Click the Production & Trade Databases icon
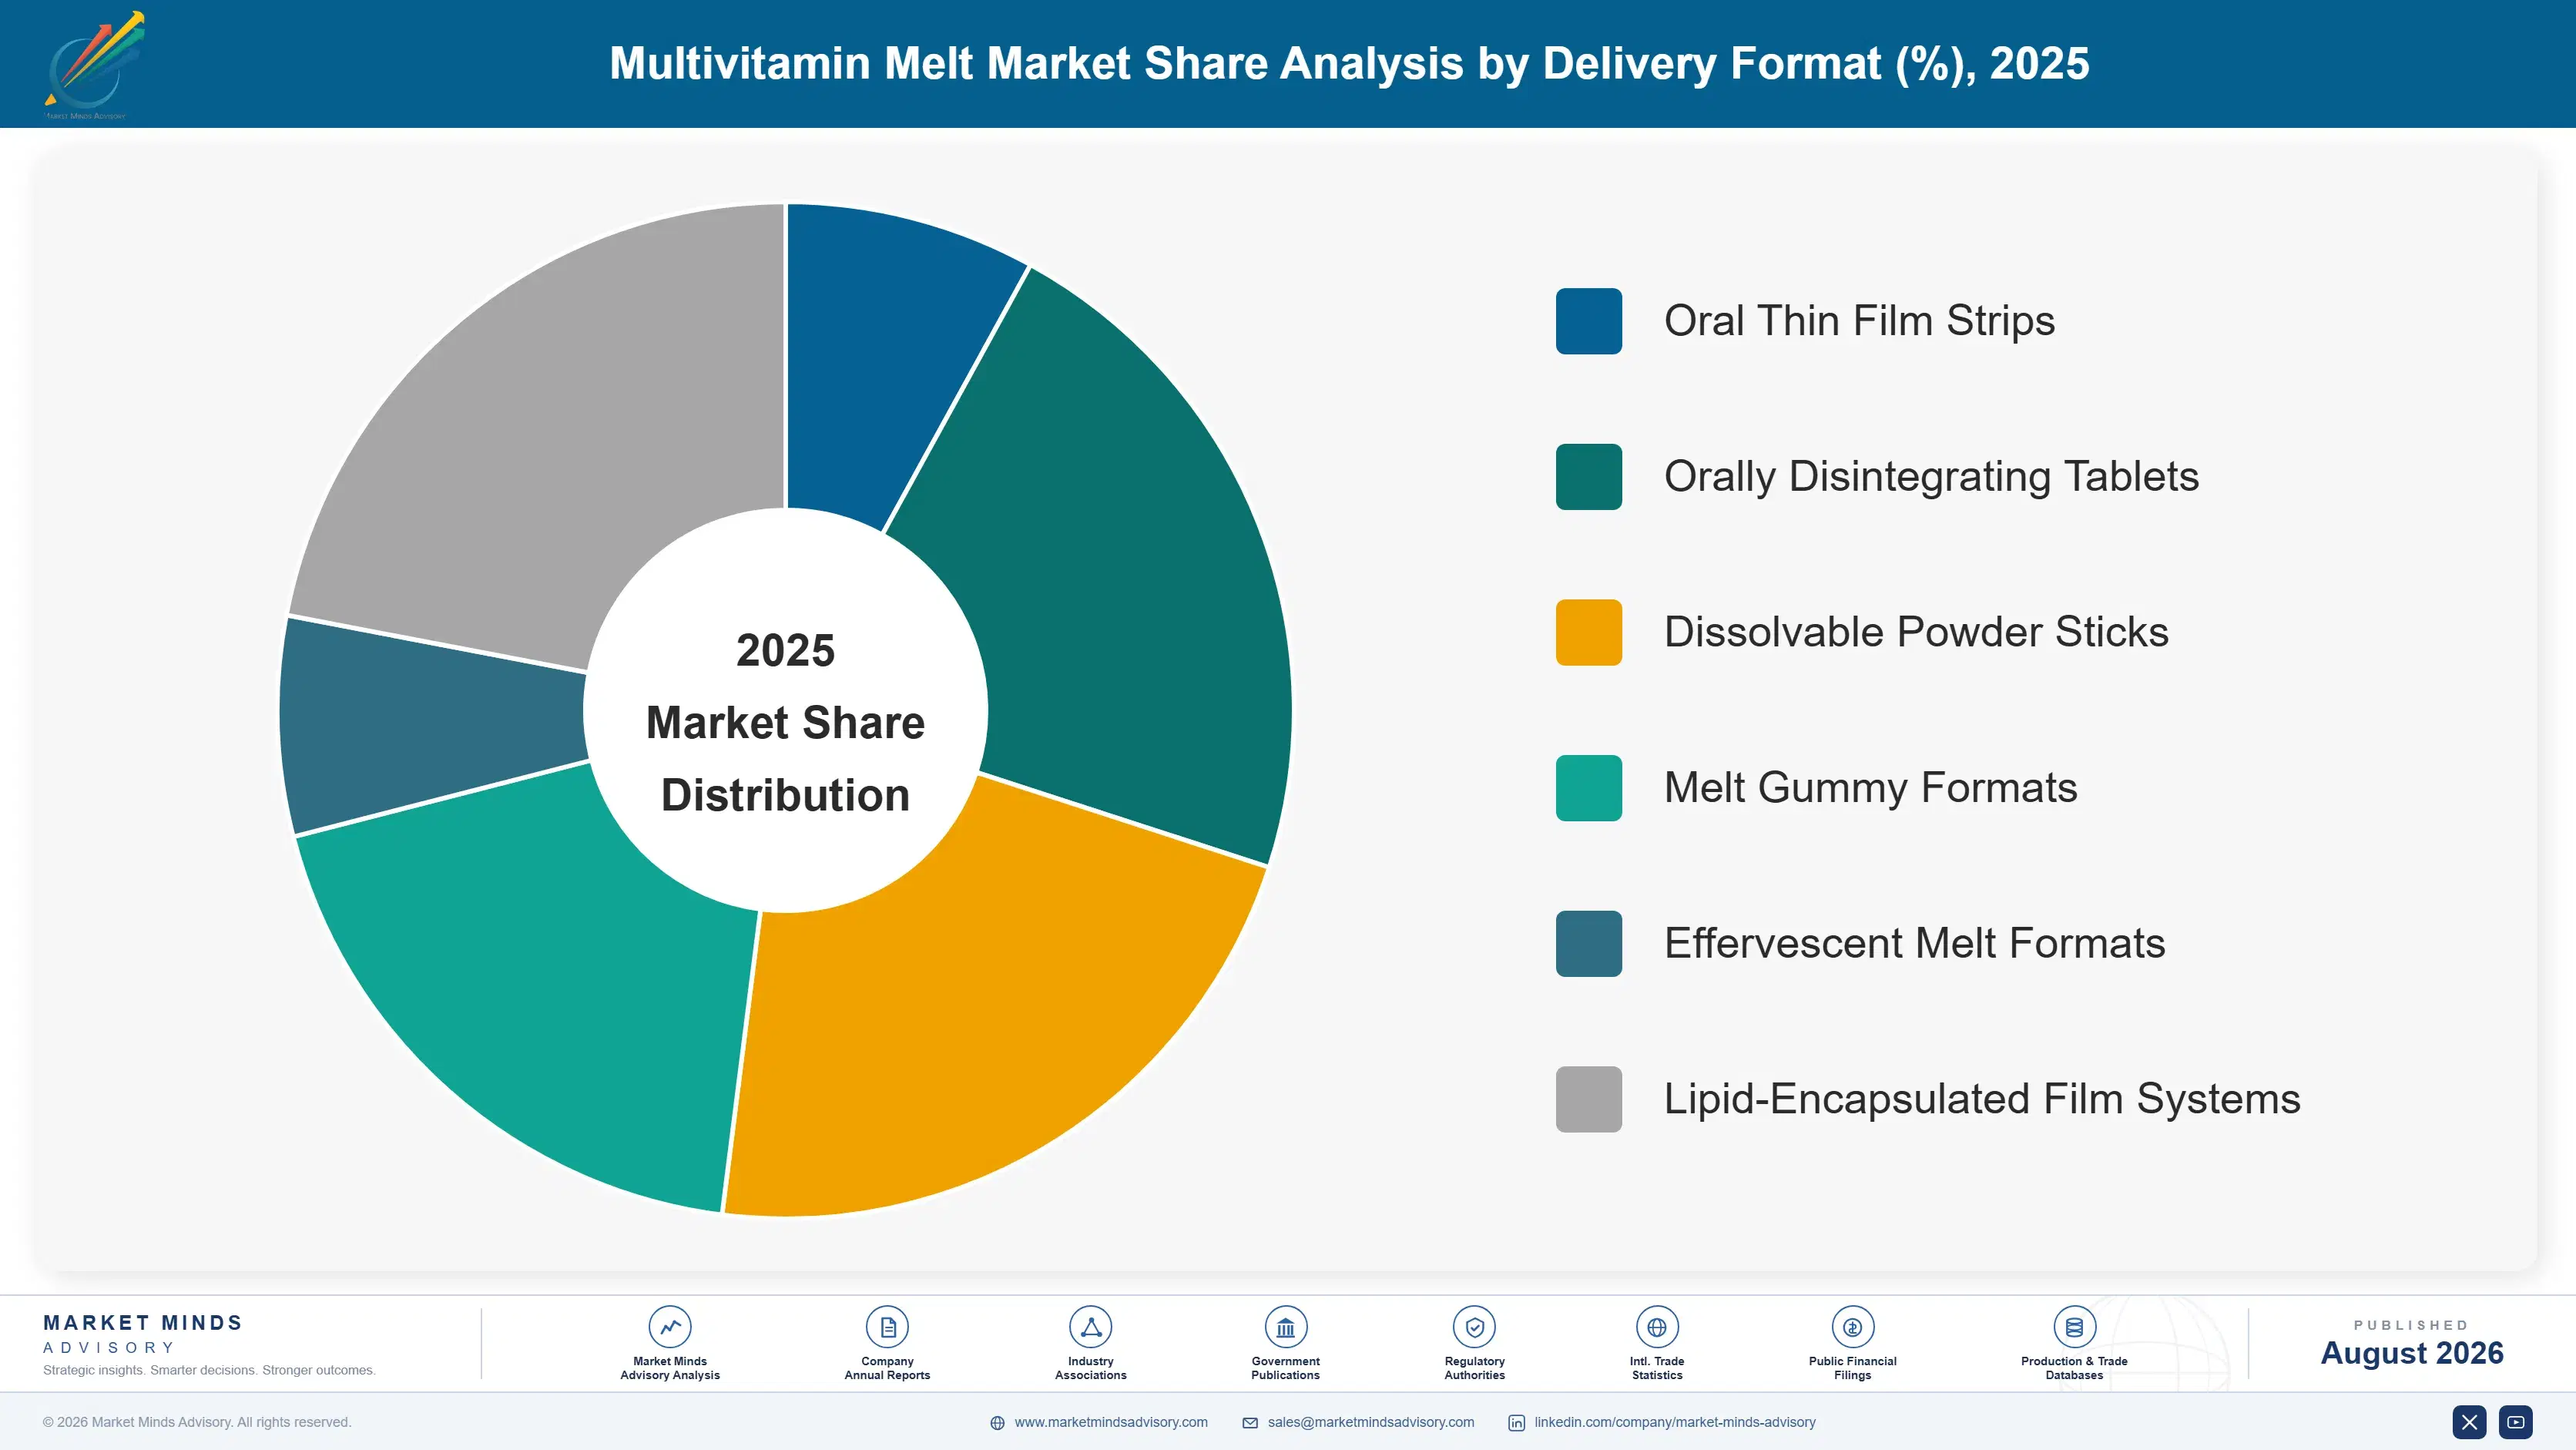 (x=2074, y=1327)
